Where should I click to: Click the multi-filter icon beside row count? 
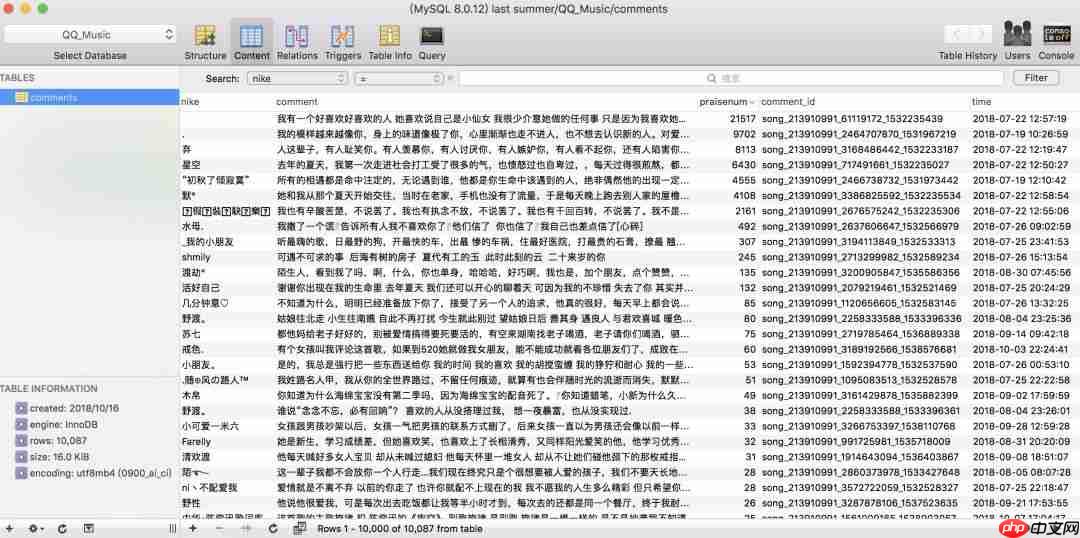pos(300,528)
